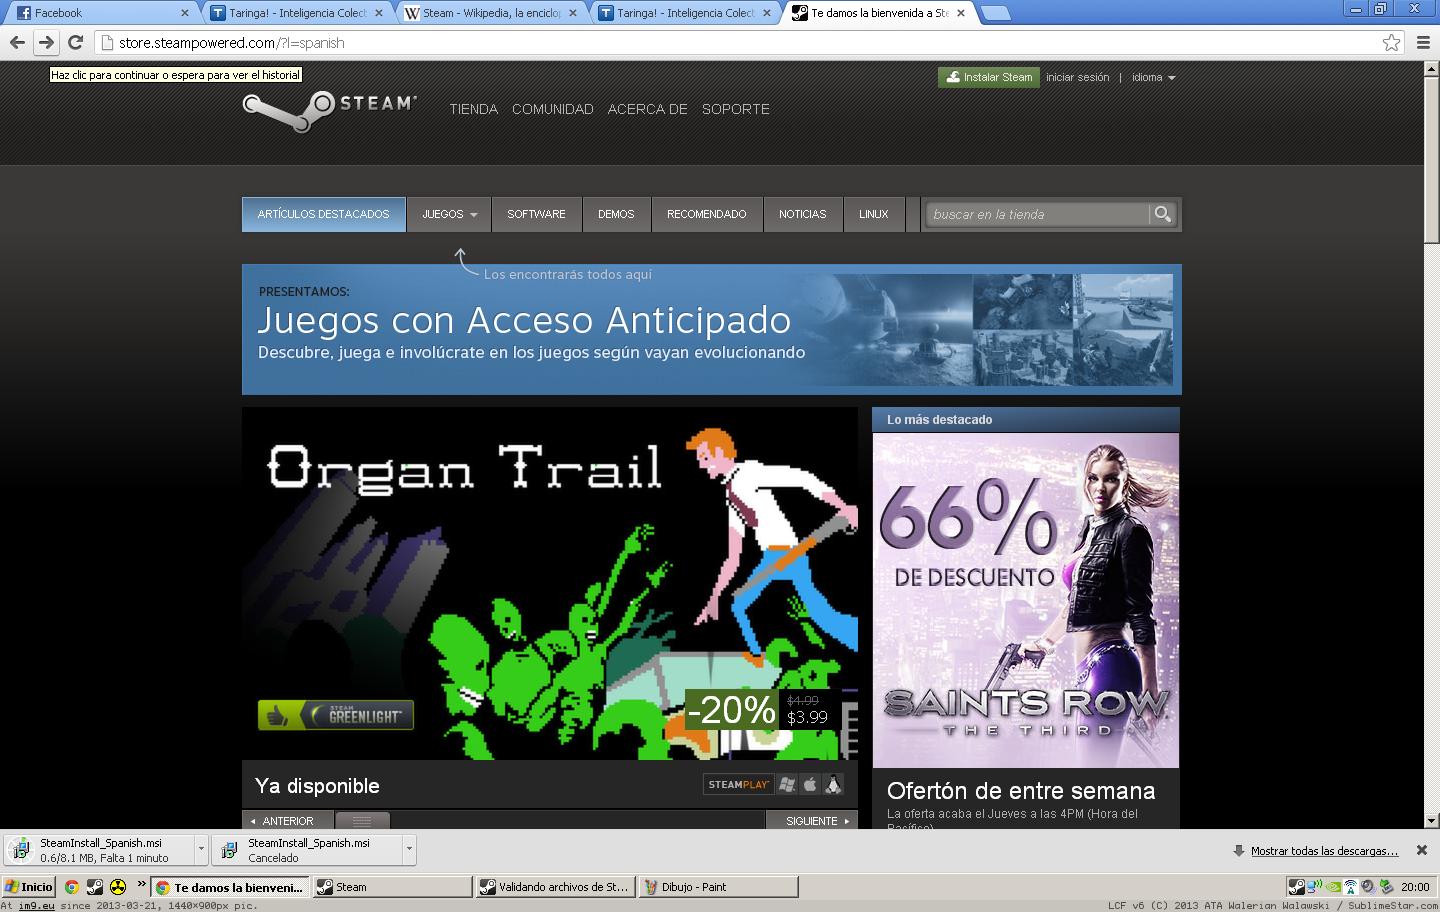The width and height of the screenshot is (1440, 912).
Task: Open the DEMOS store tab
Action: [x=616, y=214]
